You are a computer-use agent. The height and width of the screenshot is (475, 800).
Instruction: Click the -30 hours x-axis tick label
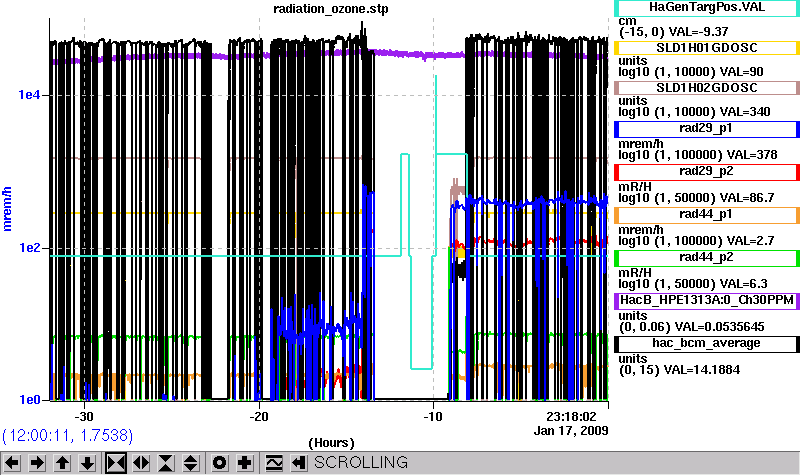tap(84, 417)
